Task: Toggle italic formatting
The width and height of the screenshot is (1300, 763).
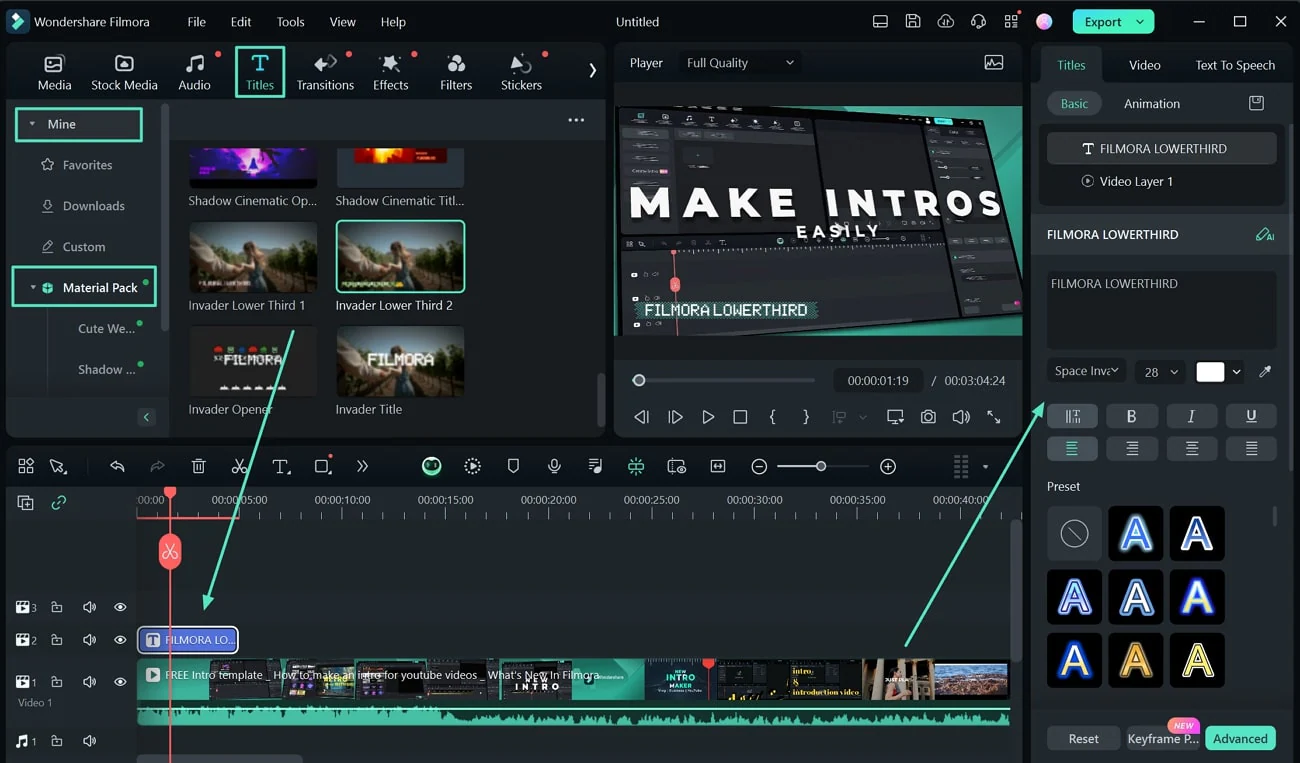Action: 1191,417
